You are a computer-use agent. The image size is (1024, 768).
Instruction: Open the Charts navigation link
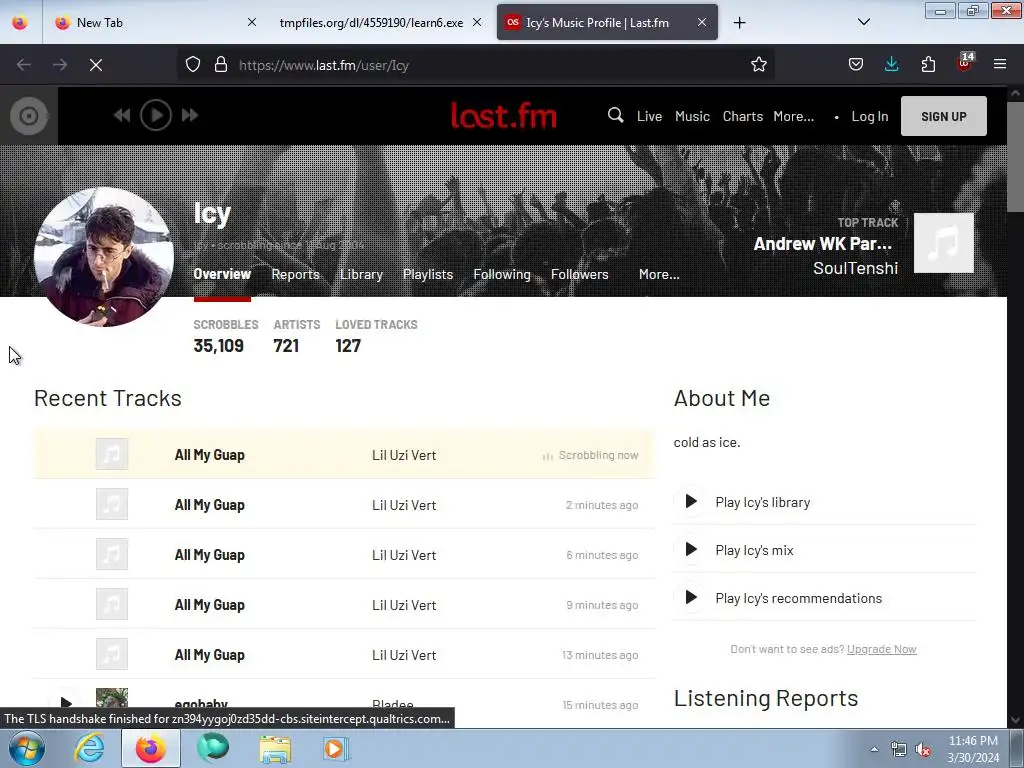coord(743,116)
